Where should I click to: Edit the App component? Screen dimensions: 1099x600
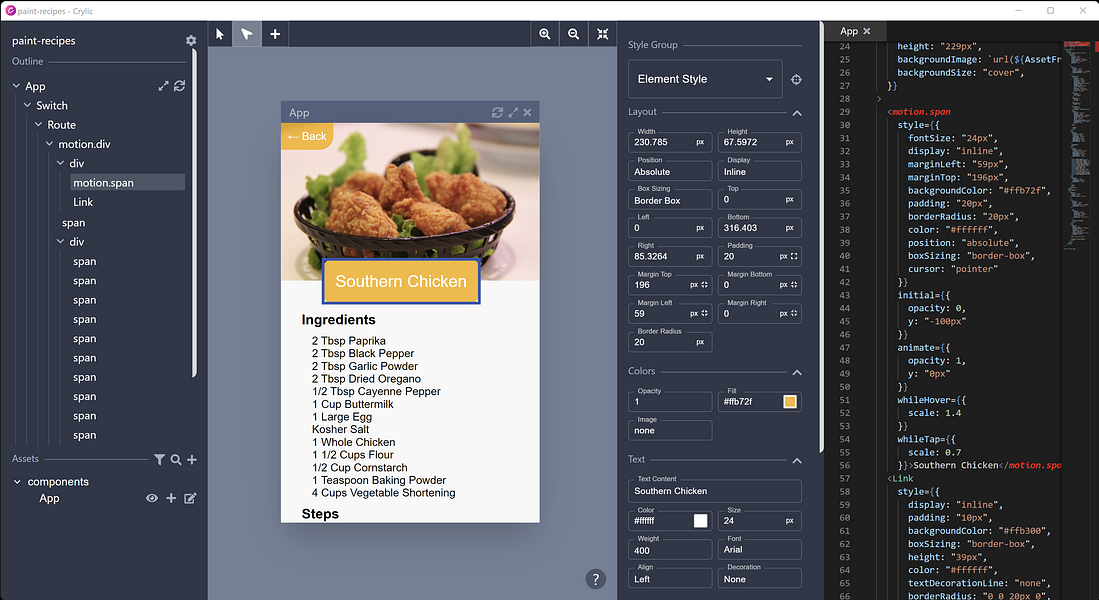pyautogui.click(x=190, y=498)
